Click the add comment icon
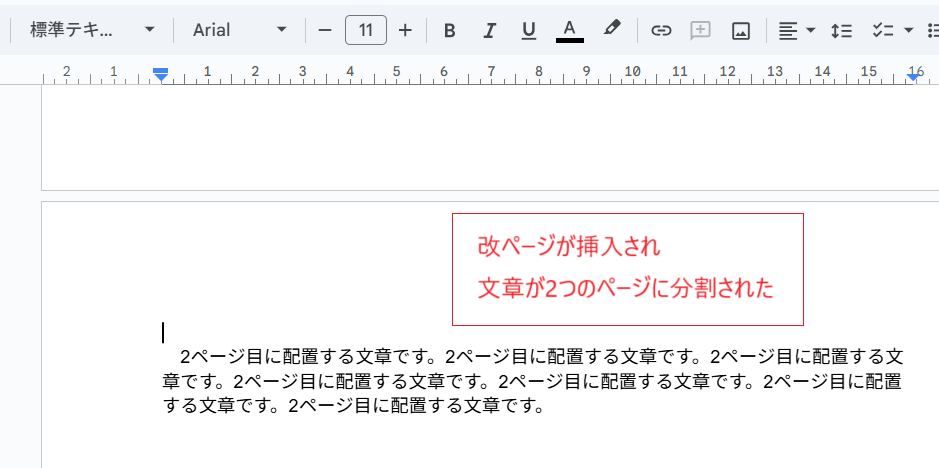Screen dimensions: 939x468 tap(700, 31)
